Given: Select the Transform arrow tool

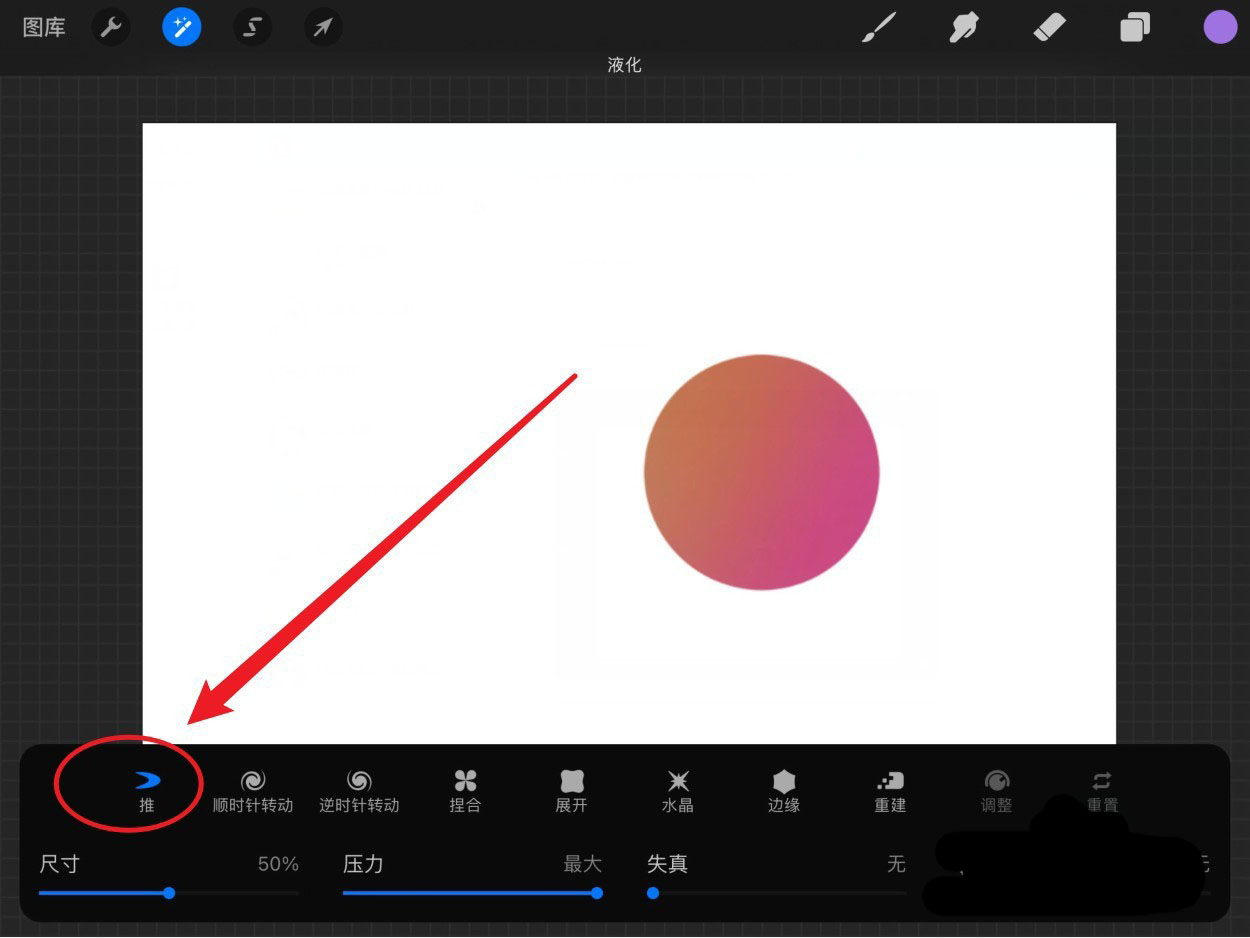Looking at the screenshot, I should point(322,27).
